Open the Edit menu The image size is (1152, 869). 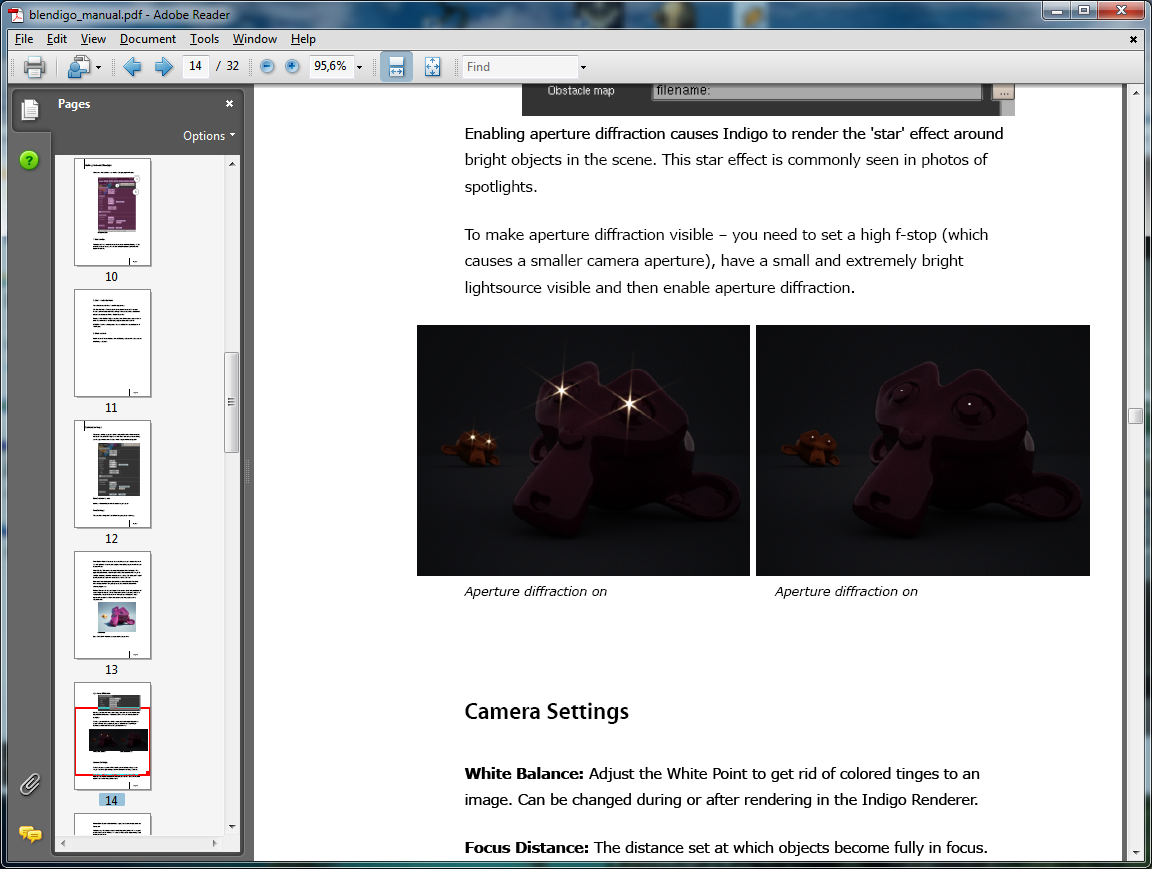(x=57, y=39)
